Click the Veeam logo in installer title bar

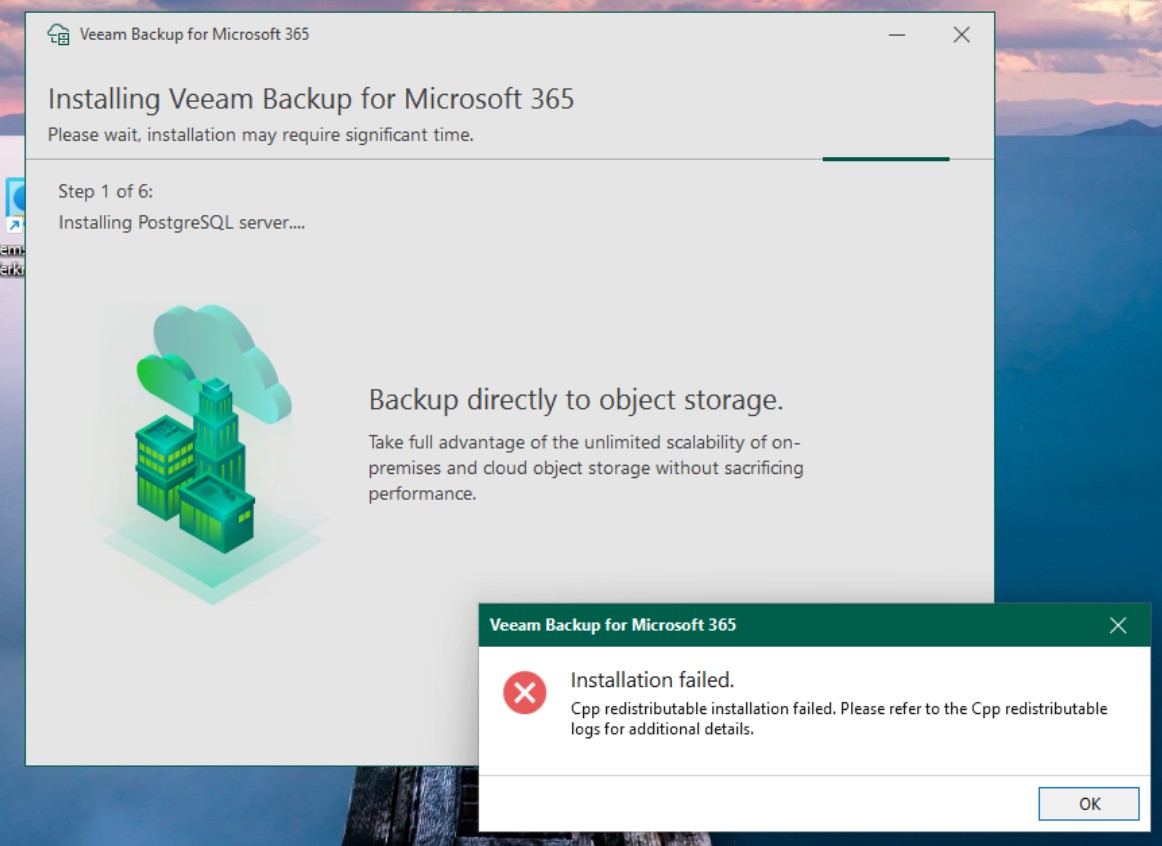pyautogui.click(x=59, y=35)
